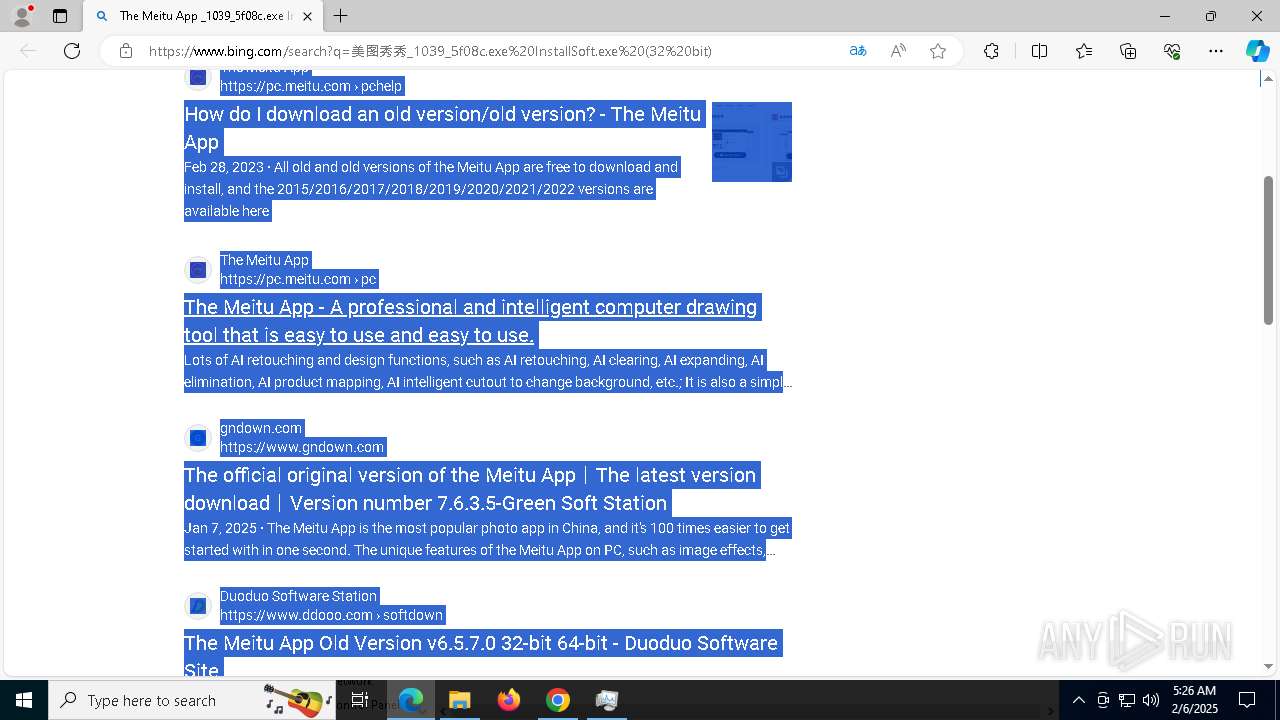
Task: Open a new tab with plus button
Action: (x=341, y=16)
